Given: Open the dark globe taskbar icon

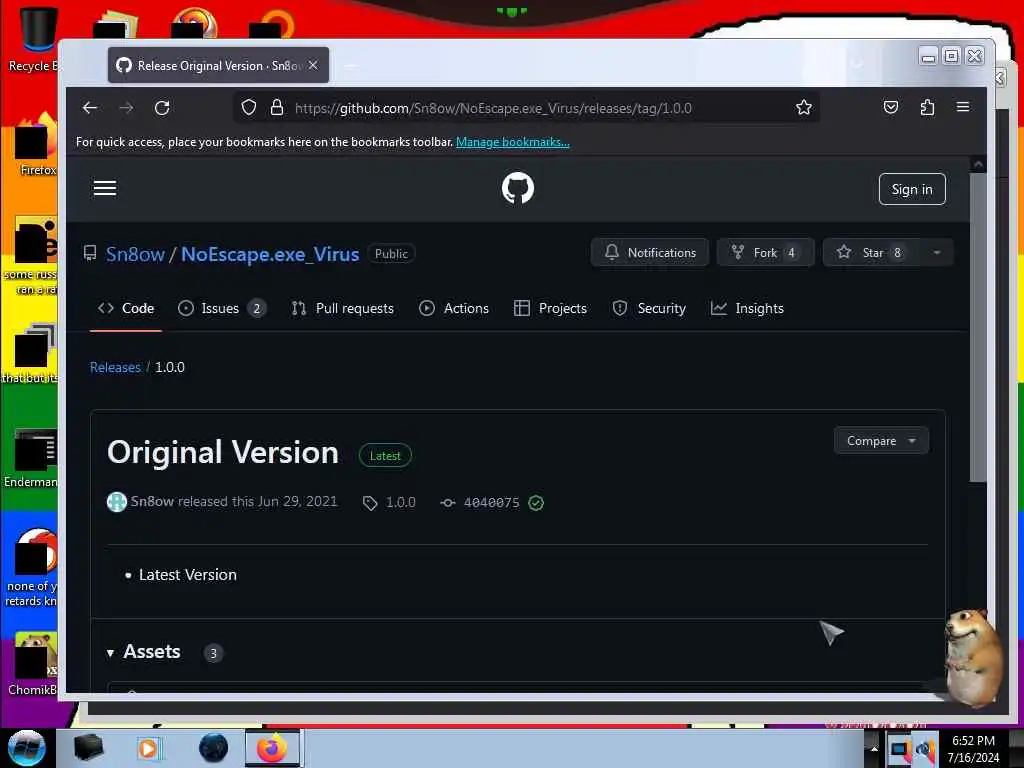Looking at the screenshot, I should 213,748.
